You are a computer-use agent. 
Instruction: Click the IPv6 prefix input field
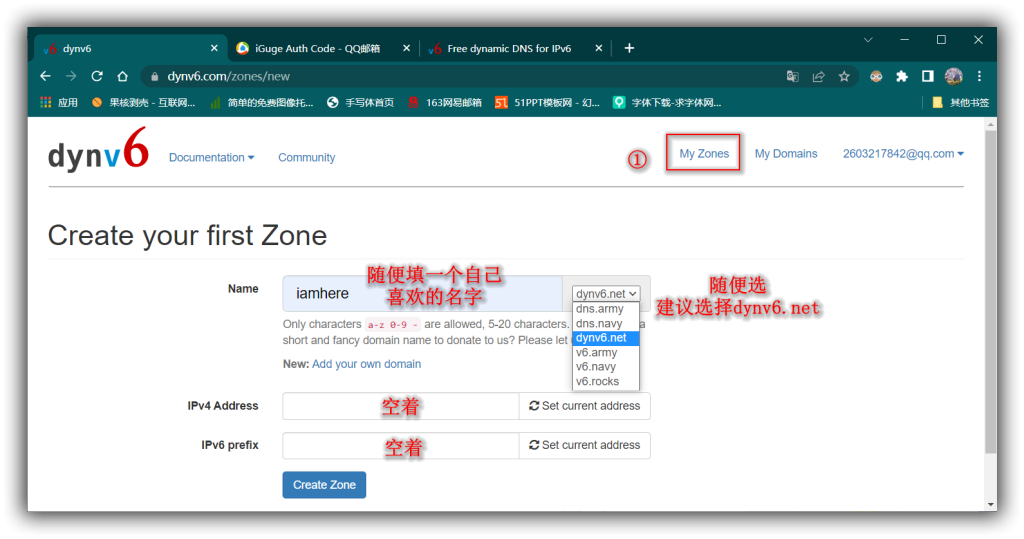tap(401, 446)
